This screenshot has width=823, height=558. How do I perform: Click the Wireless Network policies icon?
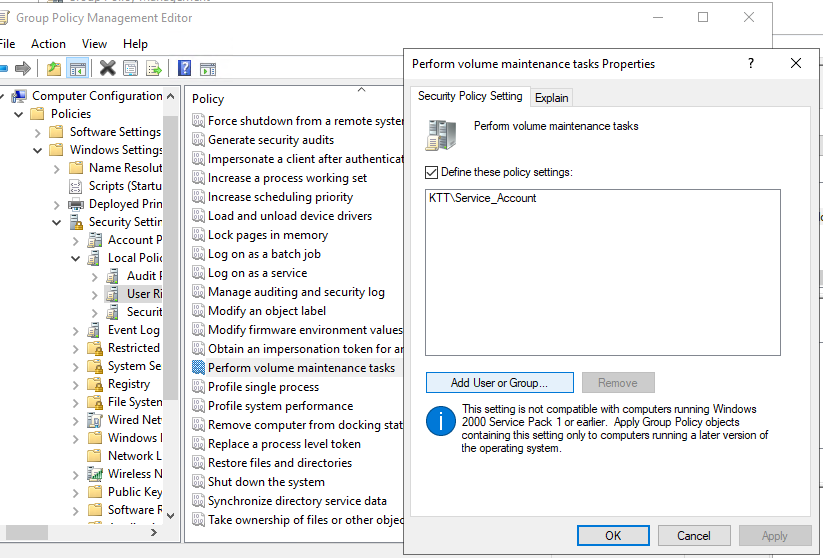95,474
